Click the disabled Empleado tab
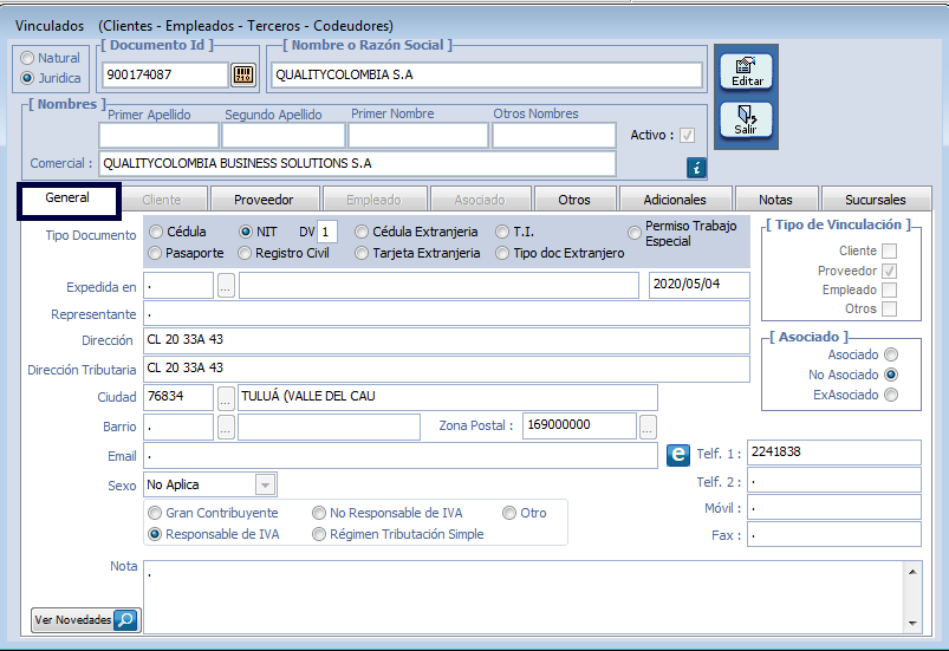The image size is (949, 651). coord(373,200)
